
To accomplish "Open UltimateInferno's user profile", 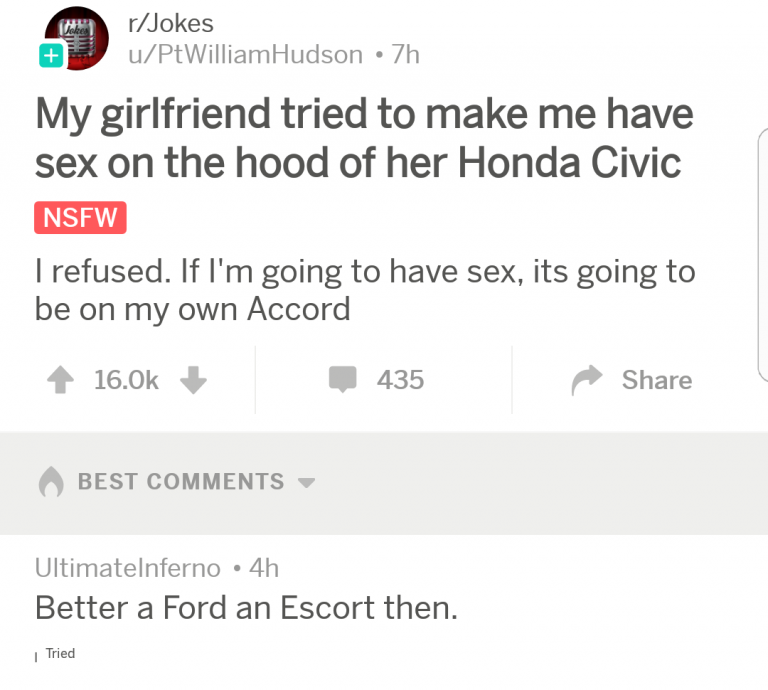I will click(x=128, y=568).
